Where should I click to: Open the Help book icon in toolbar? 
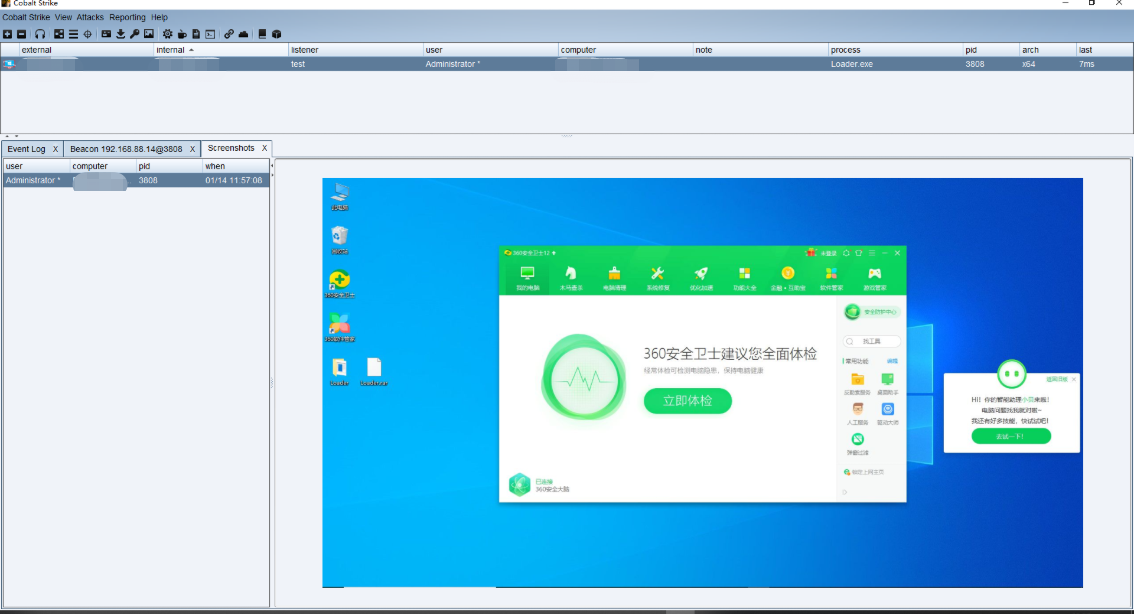(262, 34)
